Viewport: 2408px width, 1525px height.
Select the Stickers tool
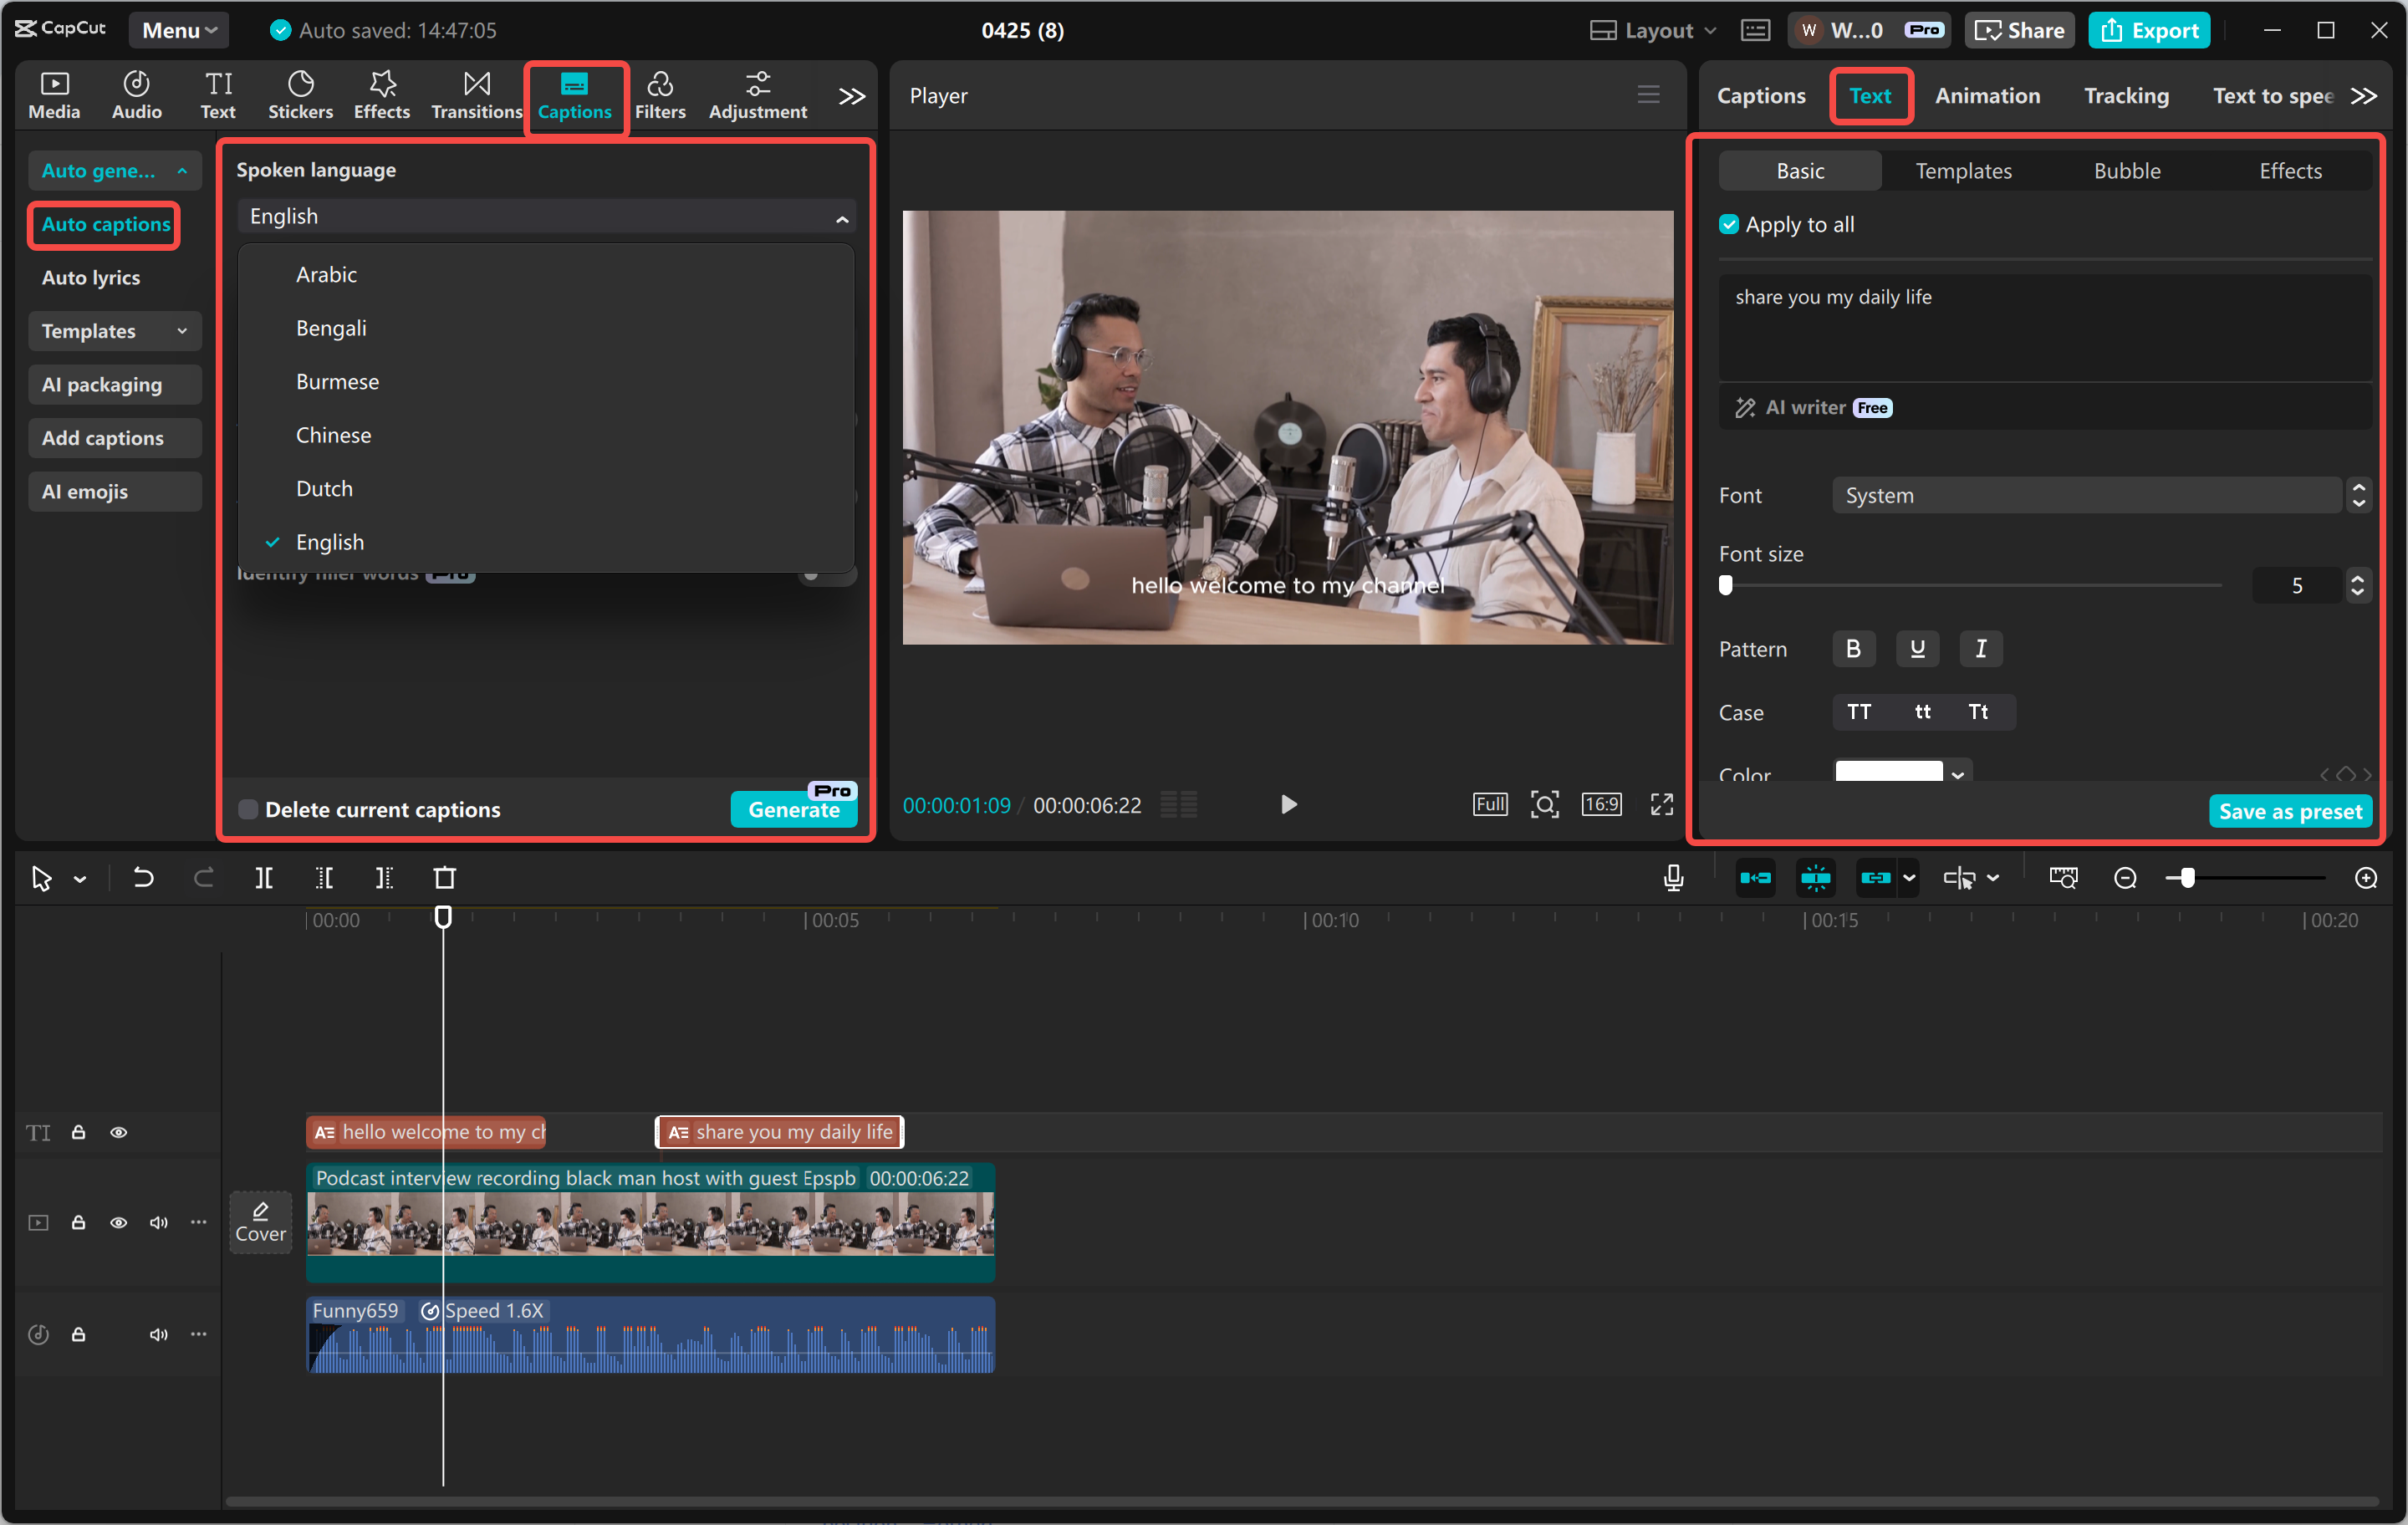(x=300, y=94)
